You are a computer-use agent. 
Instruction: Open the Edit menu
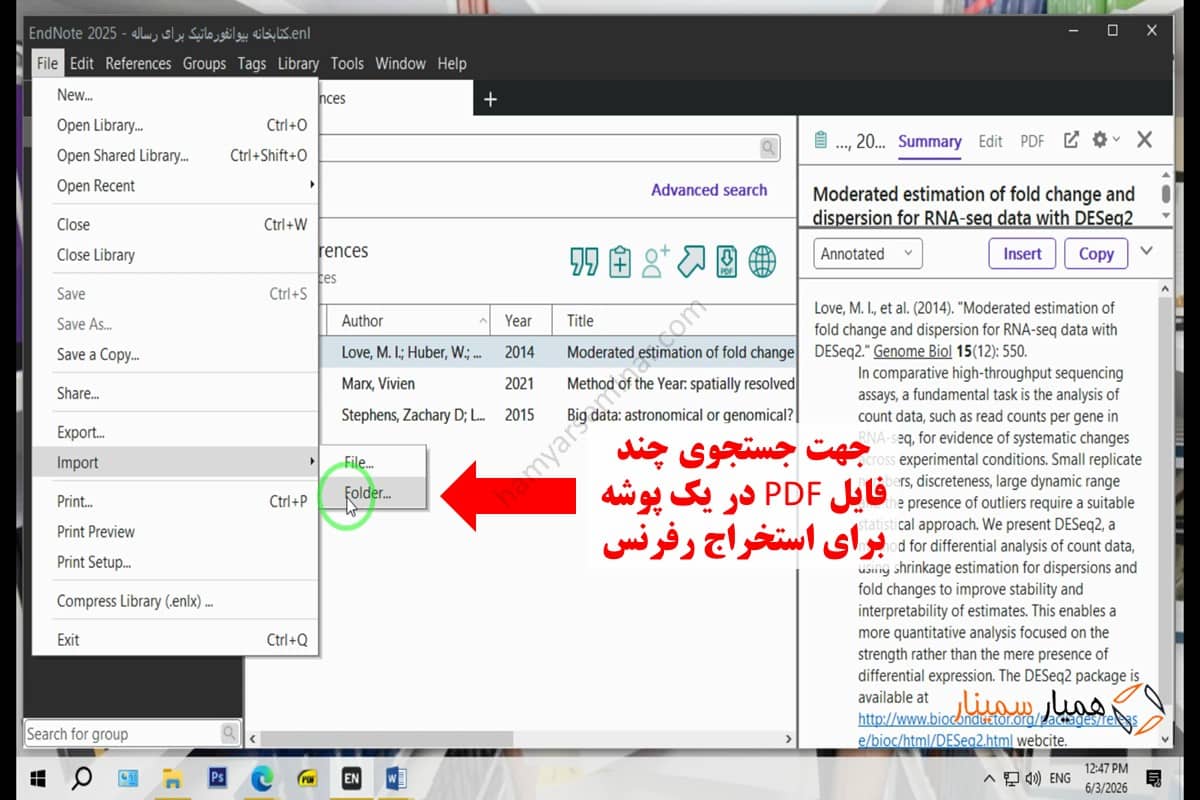click(82, 63)
